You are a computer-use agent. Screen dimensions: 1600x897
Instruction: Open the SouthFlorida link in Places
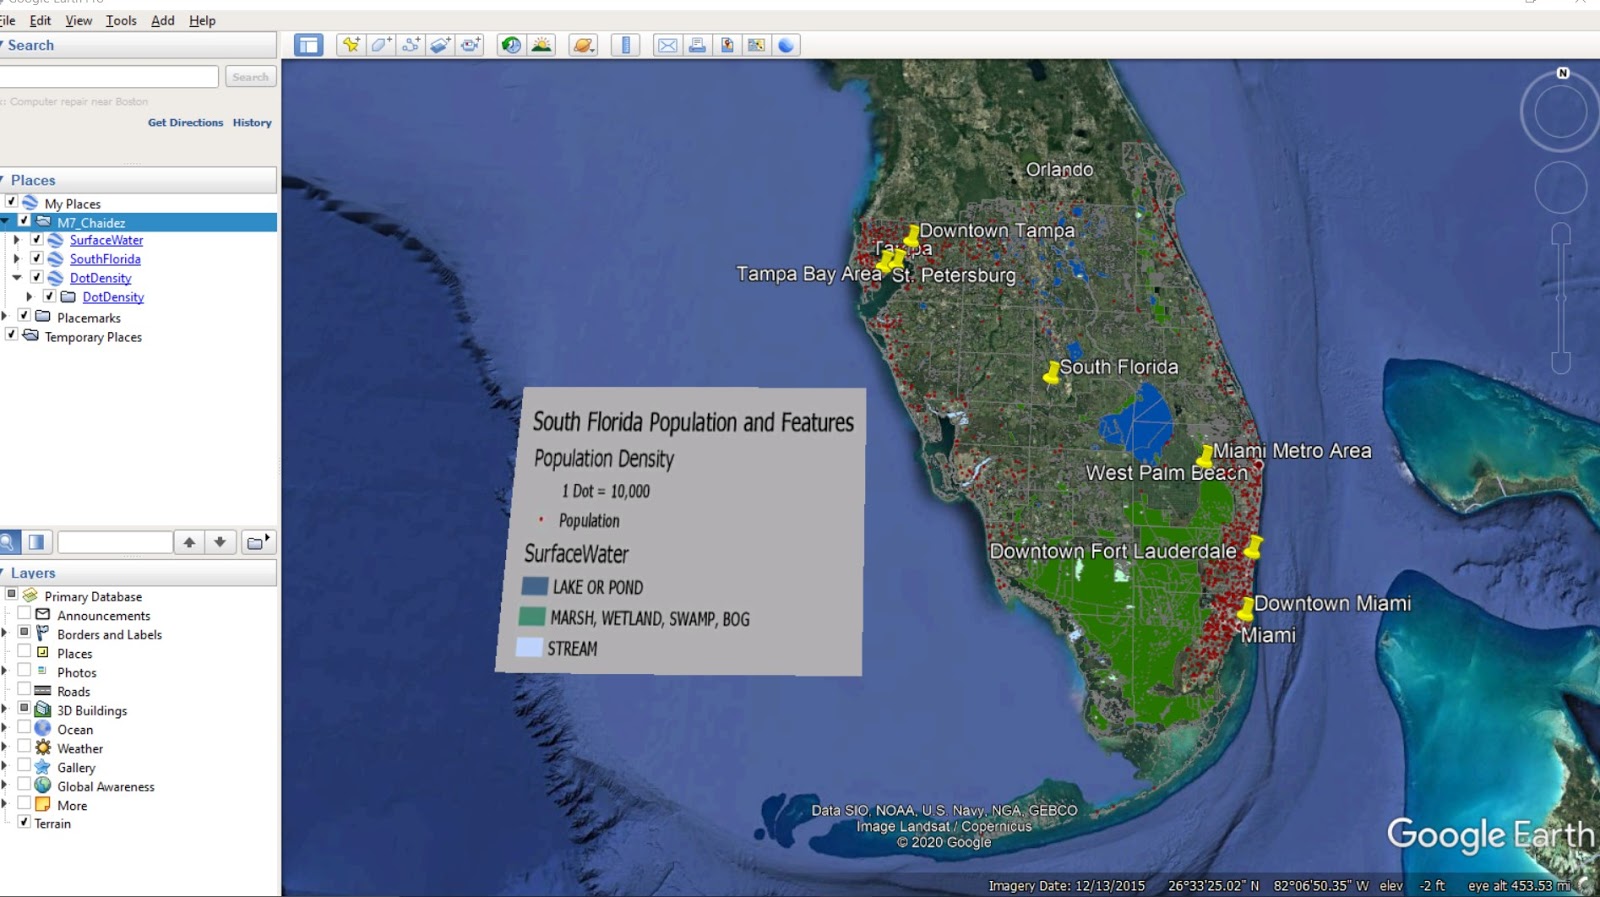click(105, 259)
